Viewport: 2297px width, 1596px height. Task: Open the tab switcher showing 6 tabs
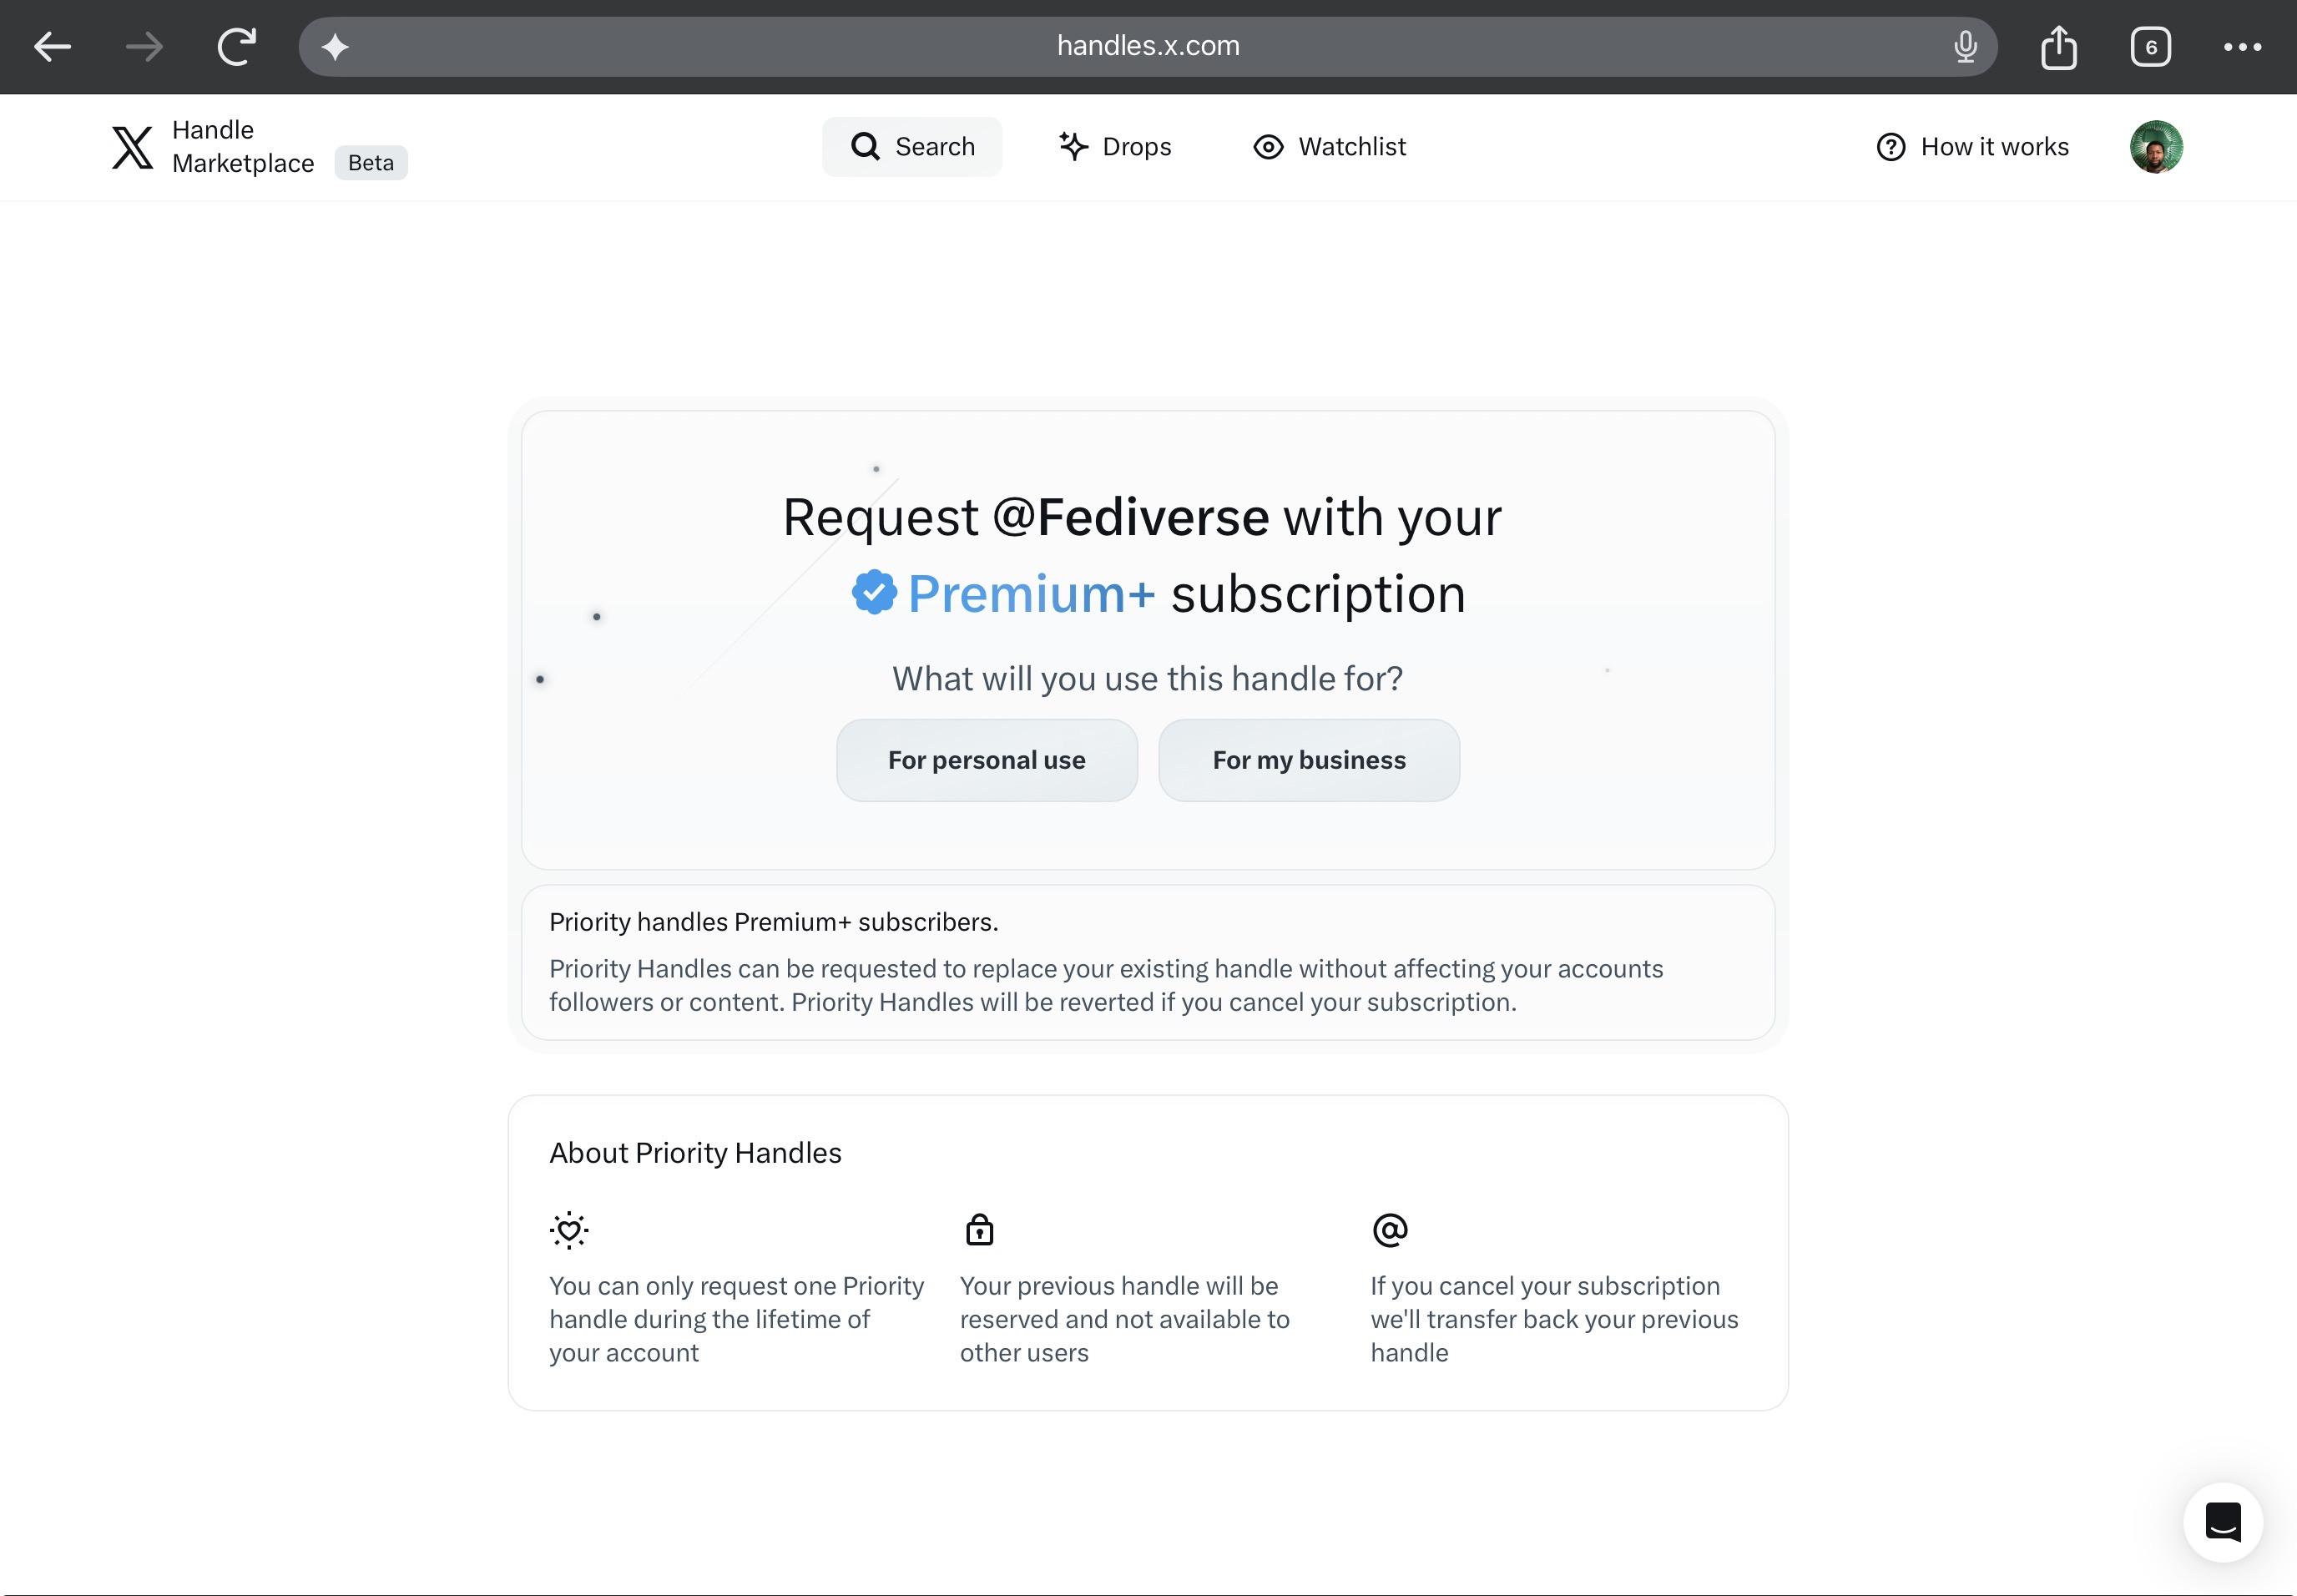[x=2150, y=46]
